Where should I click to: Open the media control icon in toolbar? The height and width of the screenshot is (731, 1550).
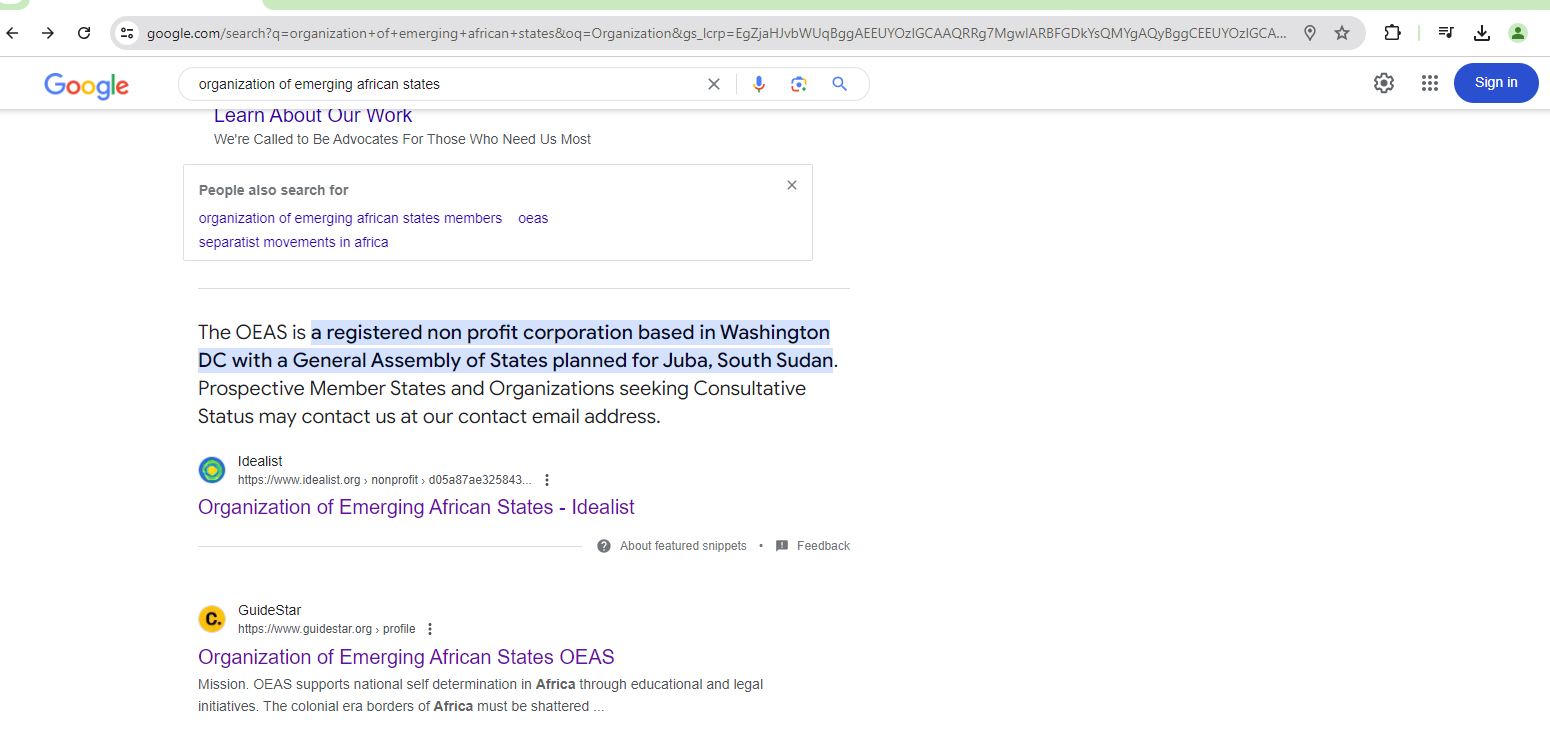(x=1446, y=33)
